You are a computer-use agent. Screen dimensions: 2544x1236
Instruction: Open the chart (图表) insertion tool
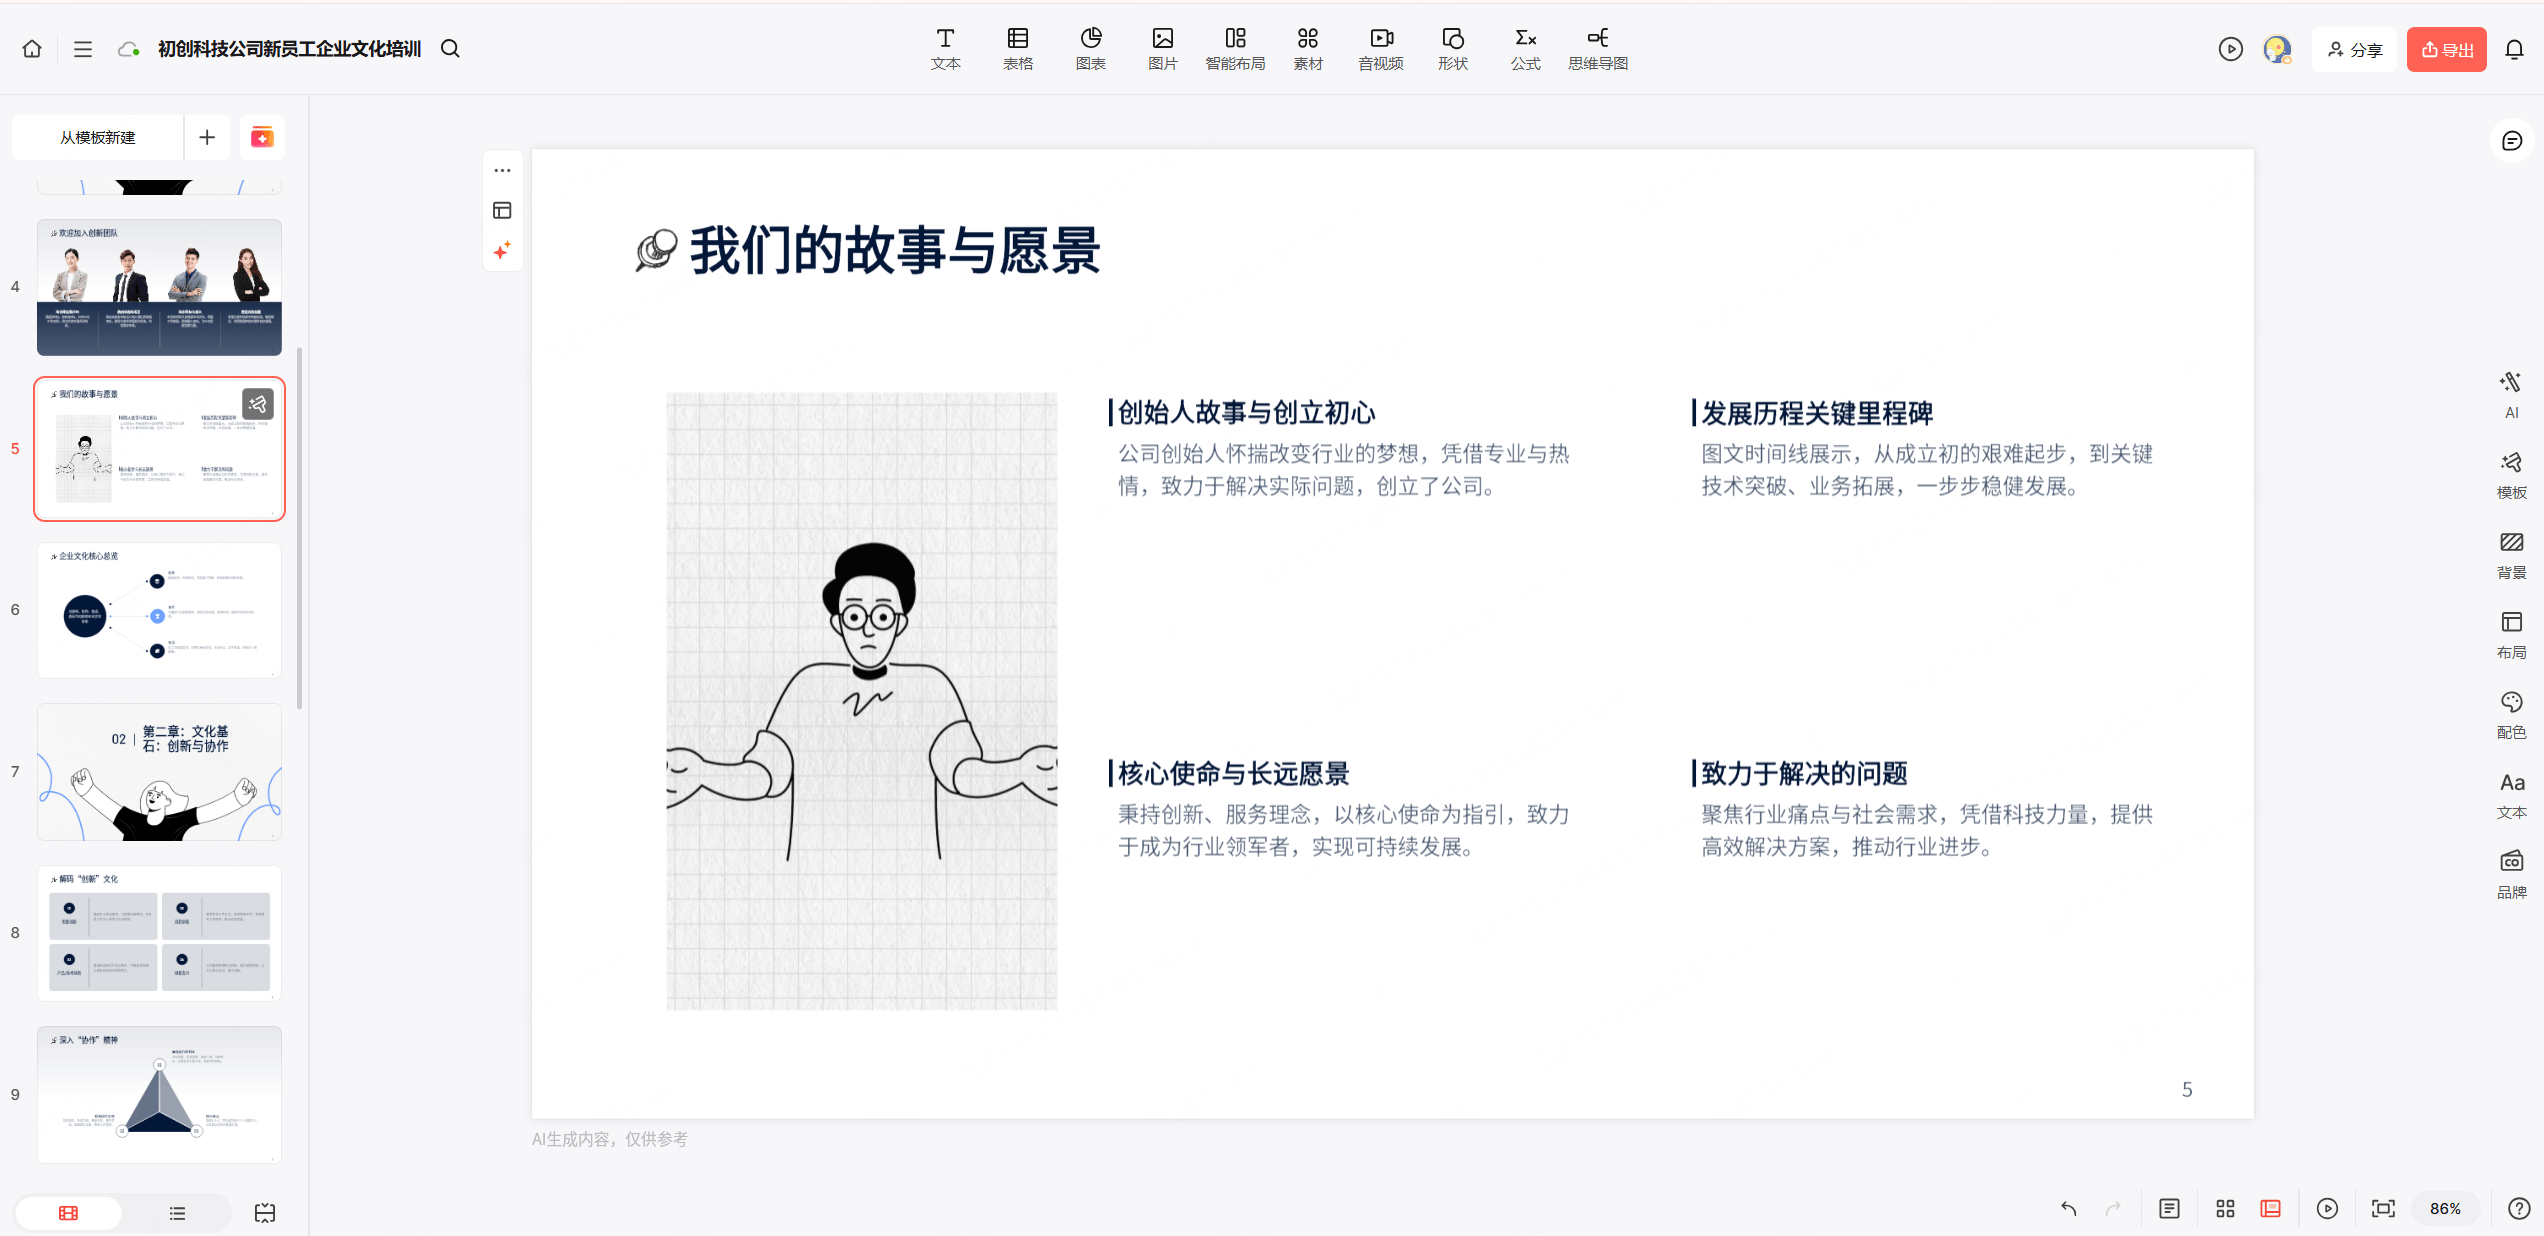1090,48
